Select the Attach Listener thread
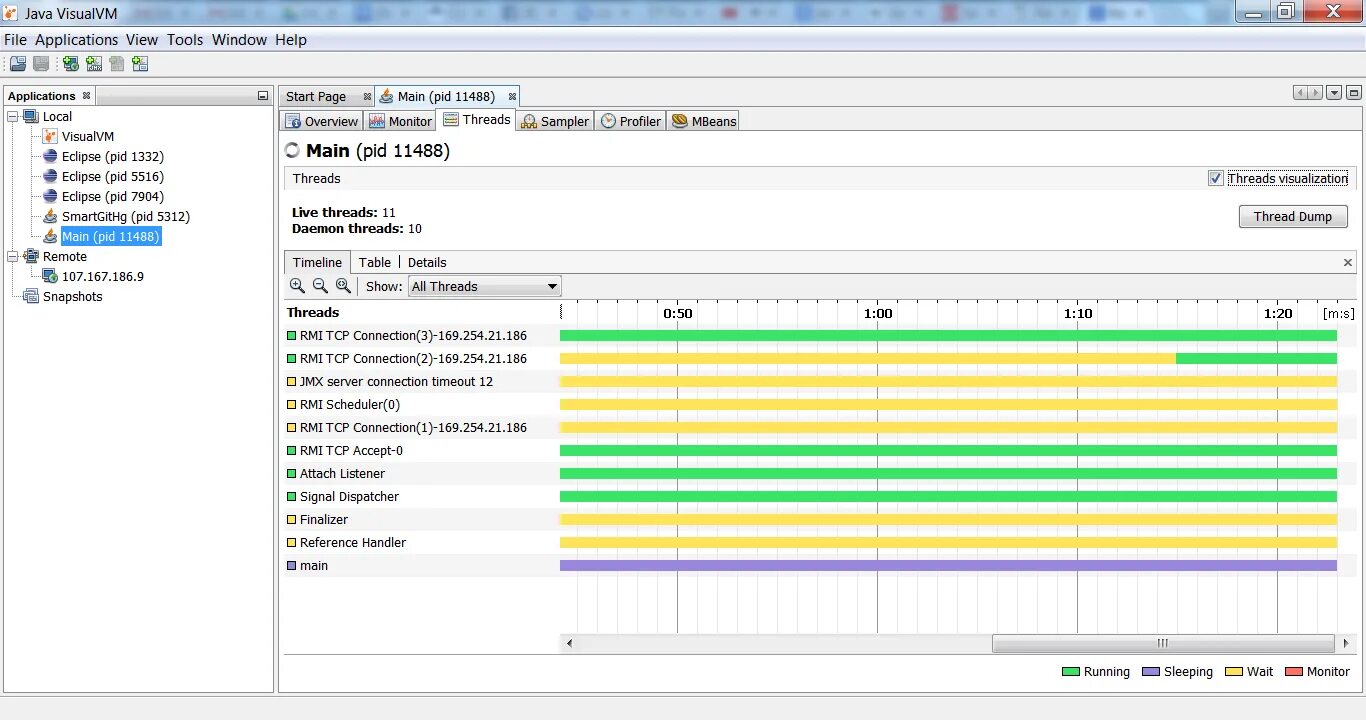 tap(820, 473)
